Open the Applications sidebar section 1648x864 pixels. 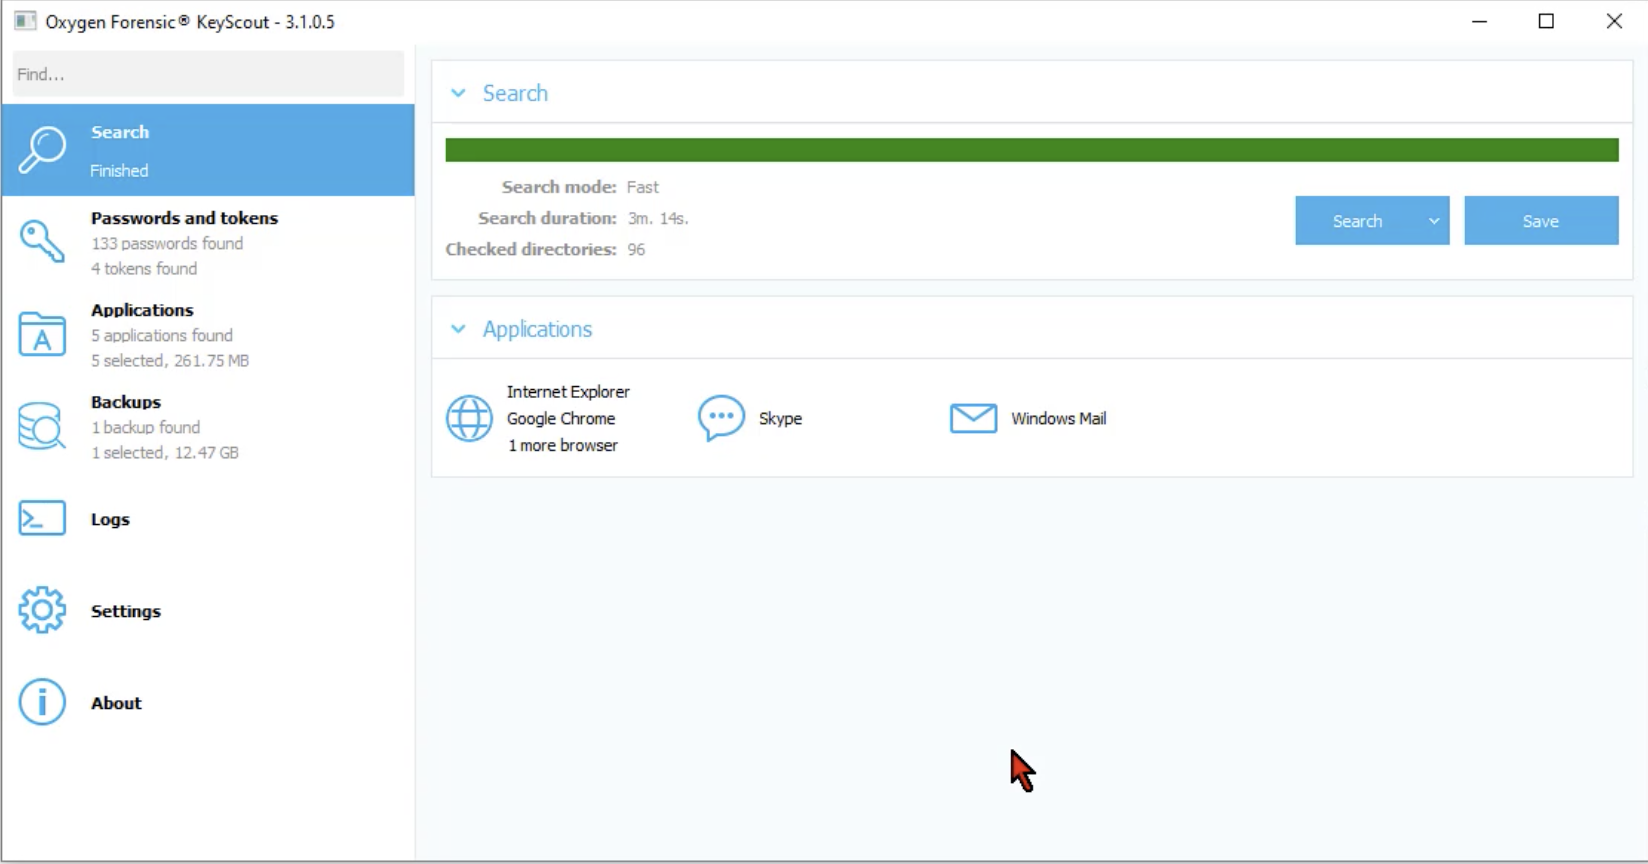[208, 334]
